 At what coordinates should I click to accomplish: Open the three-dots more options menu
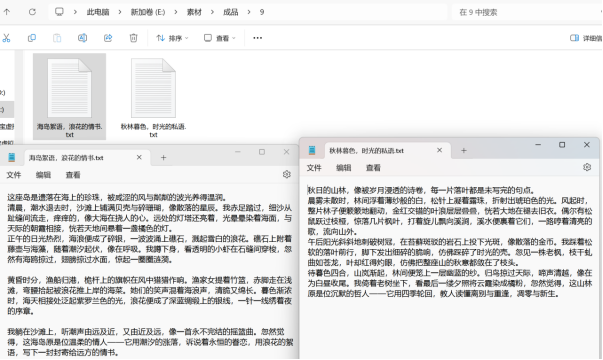pyautogui.click(x=258, y=38)
